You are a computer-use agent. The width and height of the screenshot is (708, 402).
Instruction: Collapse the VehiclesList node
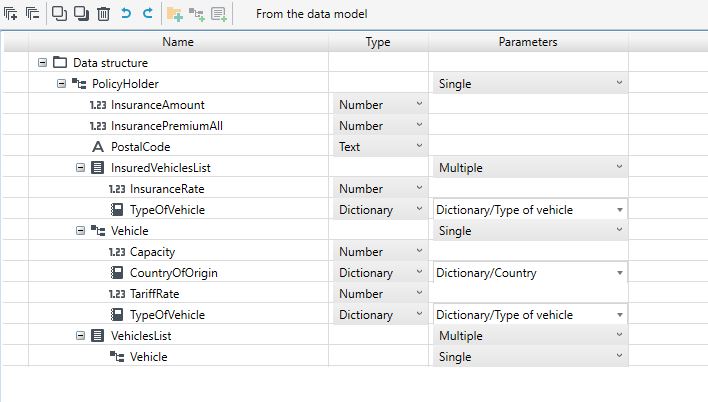(x=80, y=336)
